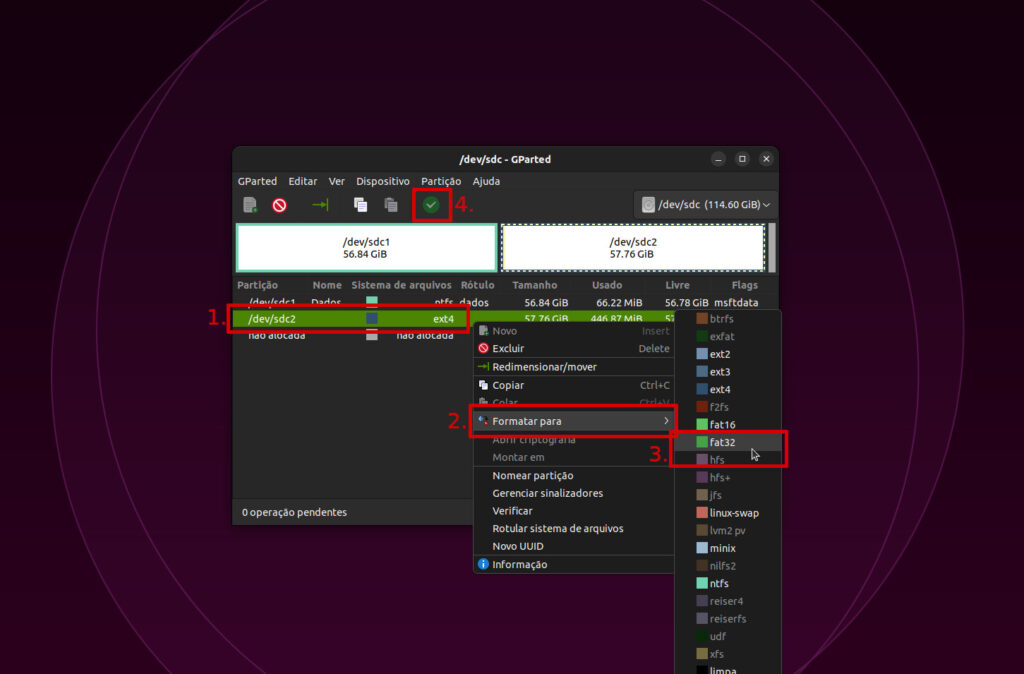Select jfs in the format submenu
This screenshot has width=1024, height=674.
[728, 495]
